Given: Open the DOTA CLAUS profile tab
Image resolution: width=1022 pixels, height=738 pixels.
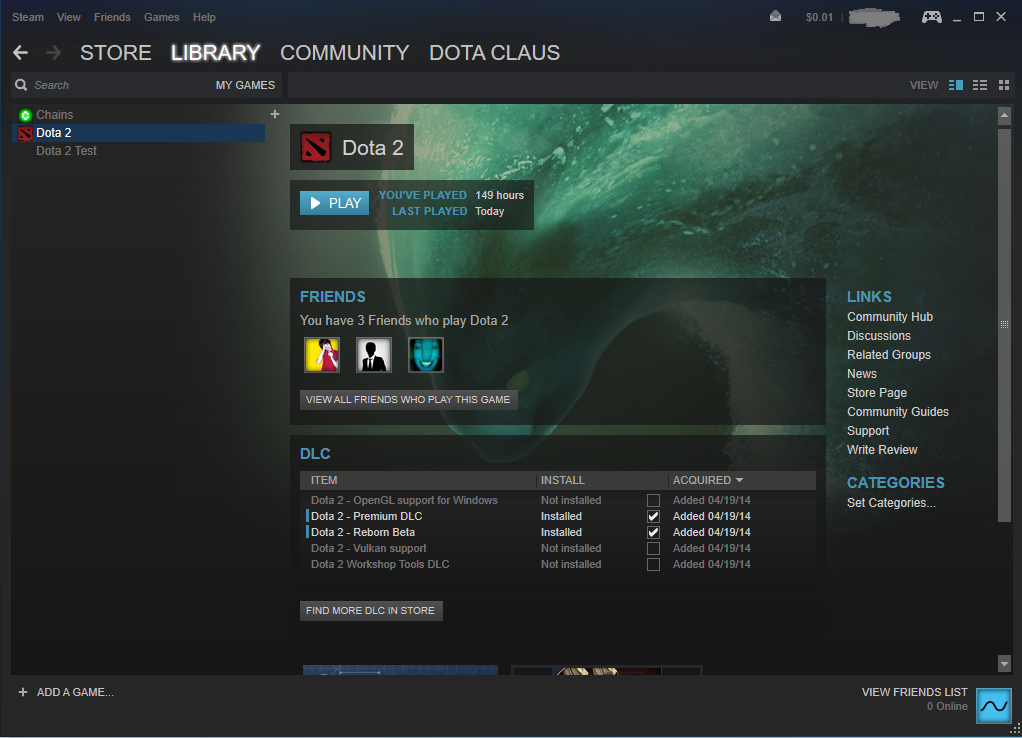Looking at the screenshot, I should (x=495, y=53).
